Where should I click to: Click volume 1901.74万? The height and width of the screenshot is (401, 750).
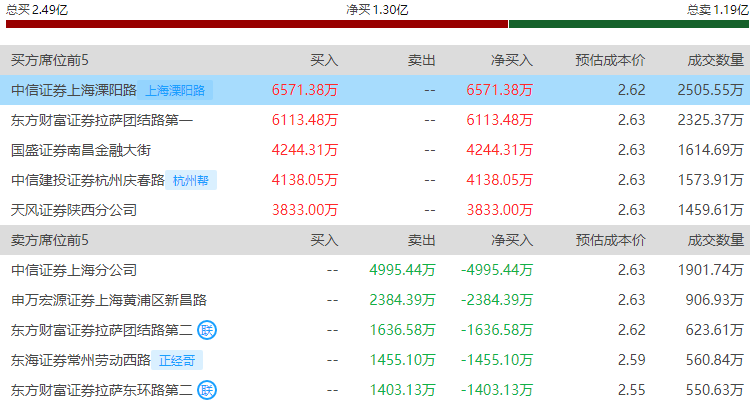(x=711, y=270)
